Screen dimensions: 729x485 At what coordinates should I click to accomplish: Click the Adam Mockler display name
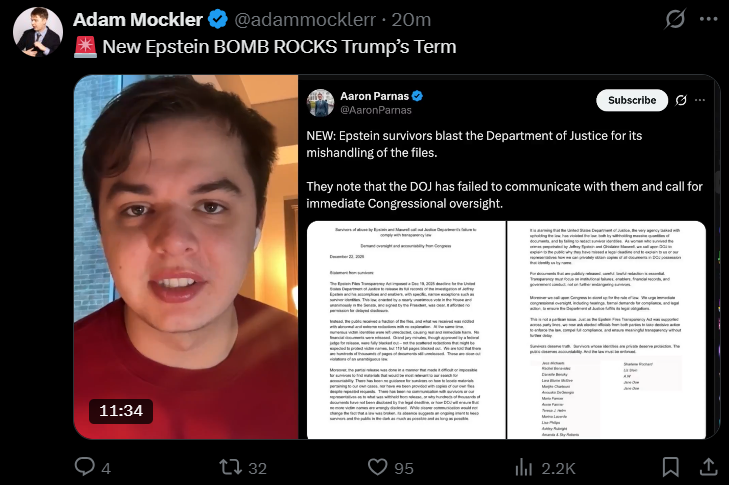(138, 20)
